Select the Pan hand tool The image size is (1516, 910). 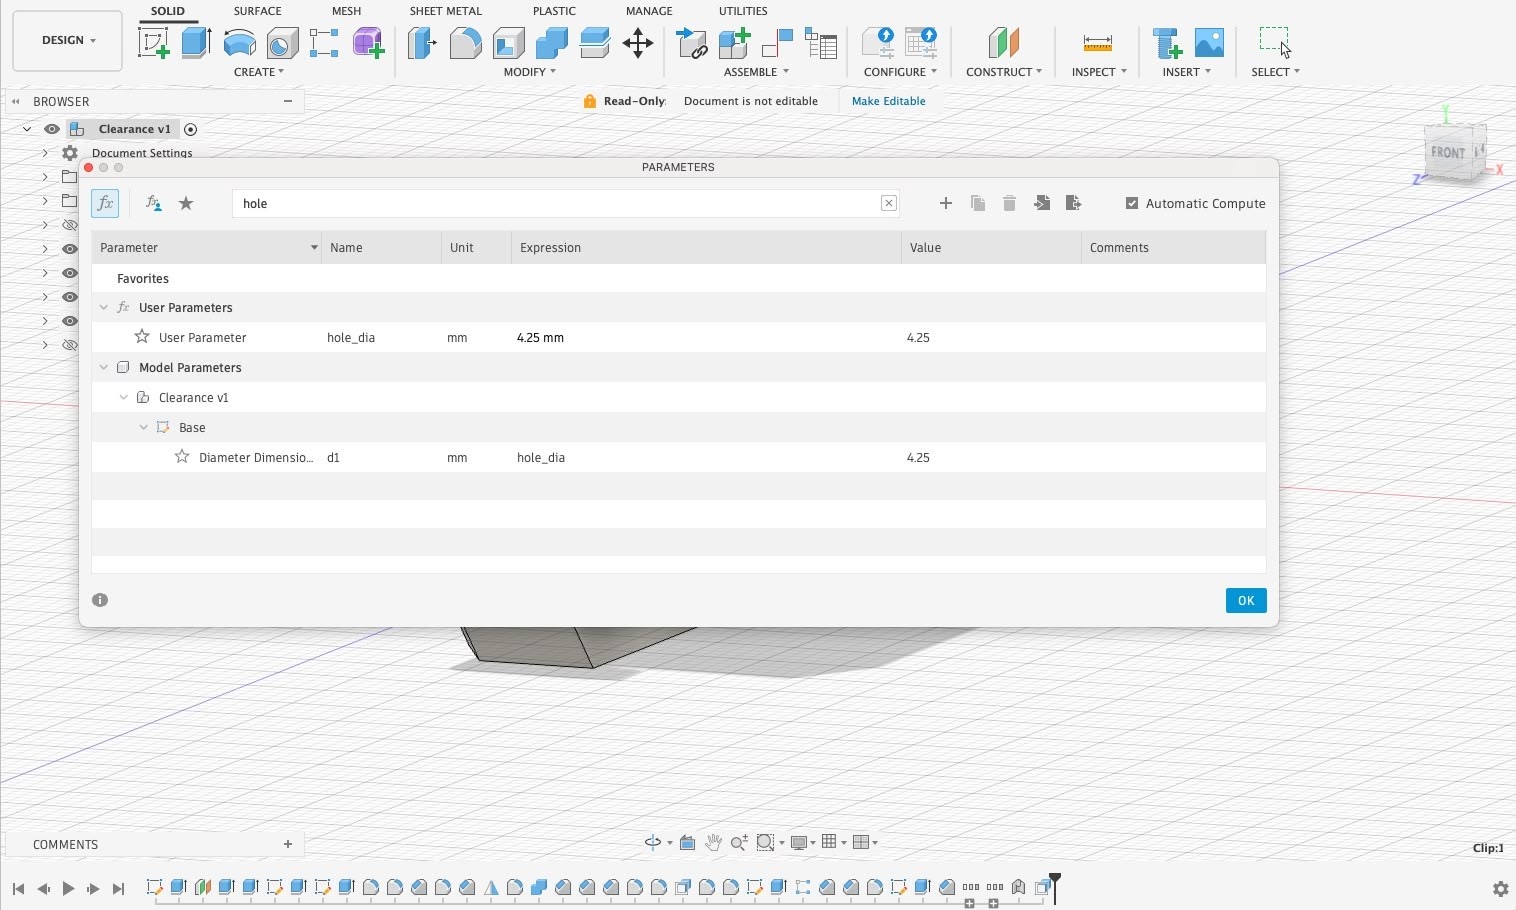tap(713, 842)
